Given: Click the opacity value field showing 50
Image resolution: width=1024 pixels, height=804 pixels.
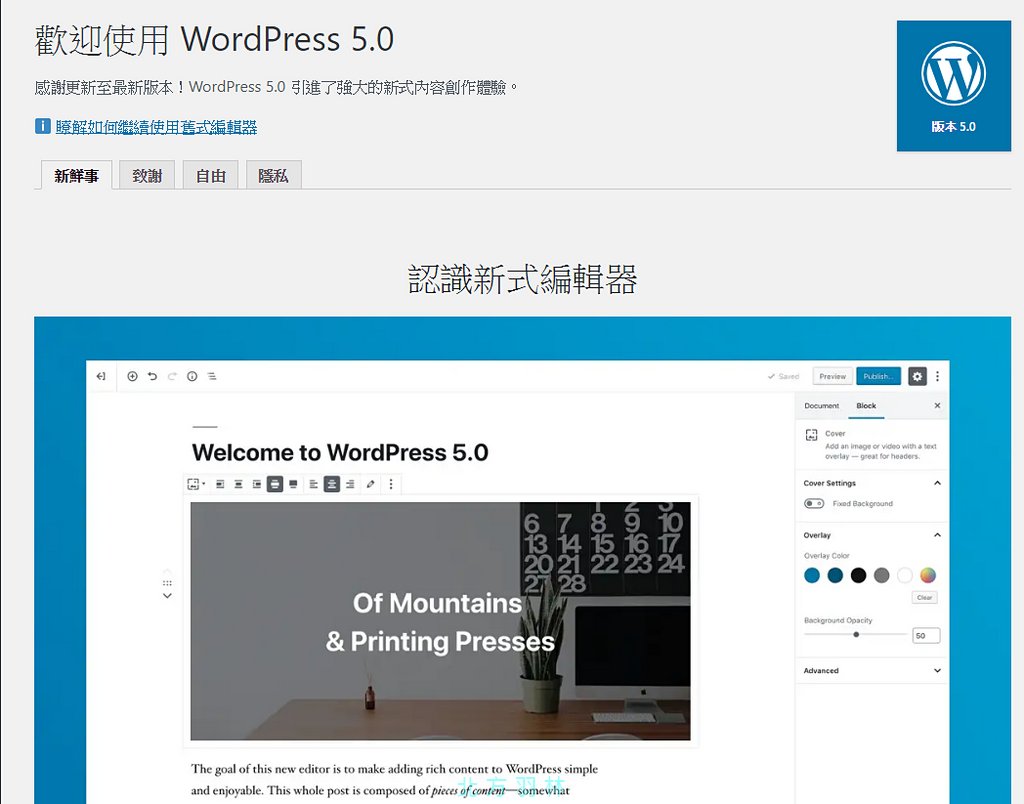Looking at the screenshot, I should [925, 635].
